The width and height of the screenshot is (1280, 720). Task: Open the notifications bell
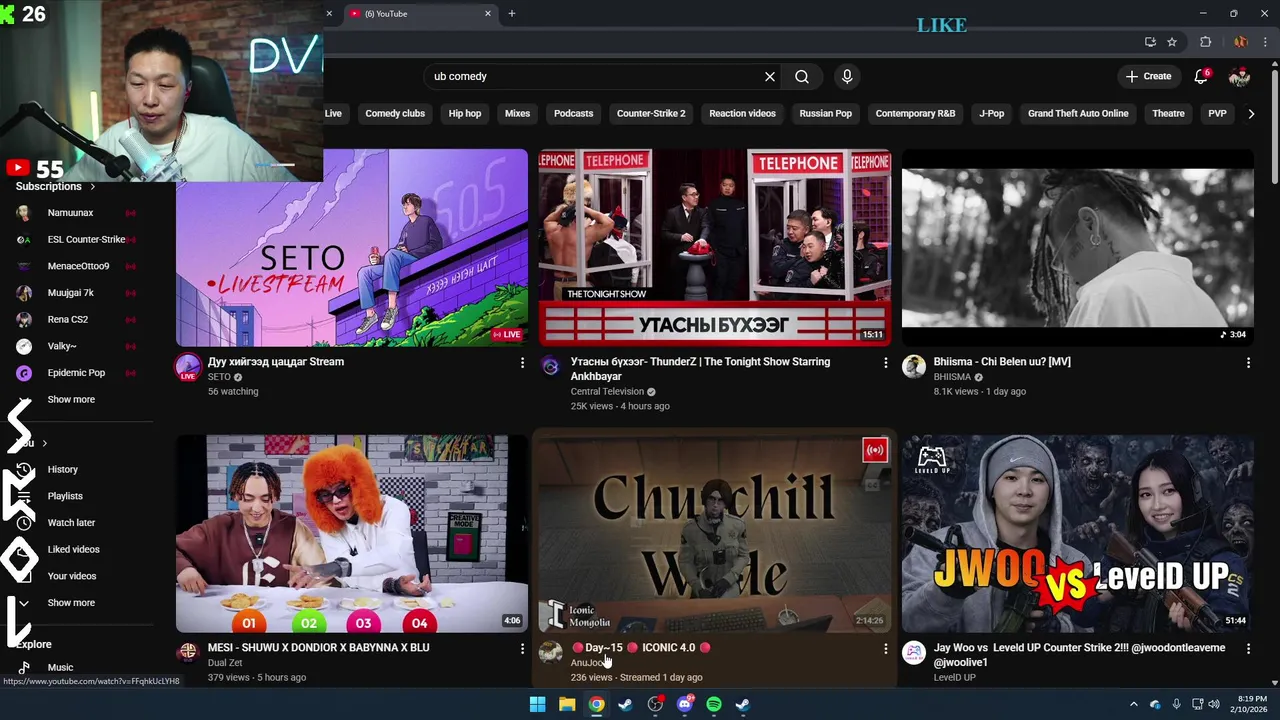[x=1201, y=76]
